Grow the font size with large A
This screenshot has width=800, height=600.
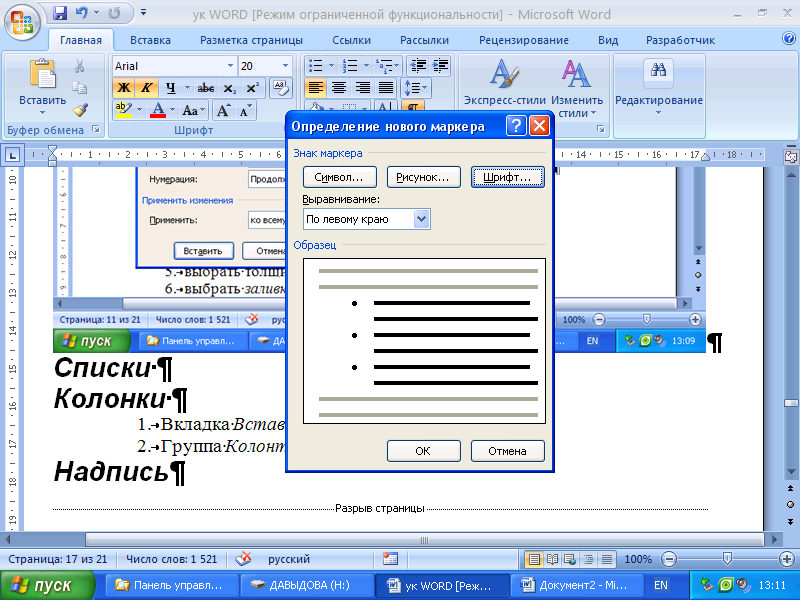(223, 110)
